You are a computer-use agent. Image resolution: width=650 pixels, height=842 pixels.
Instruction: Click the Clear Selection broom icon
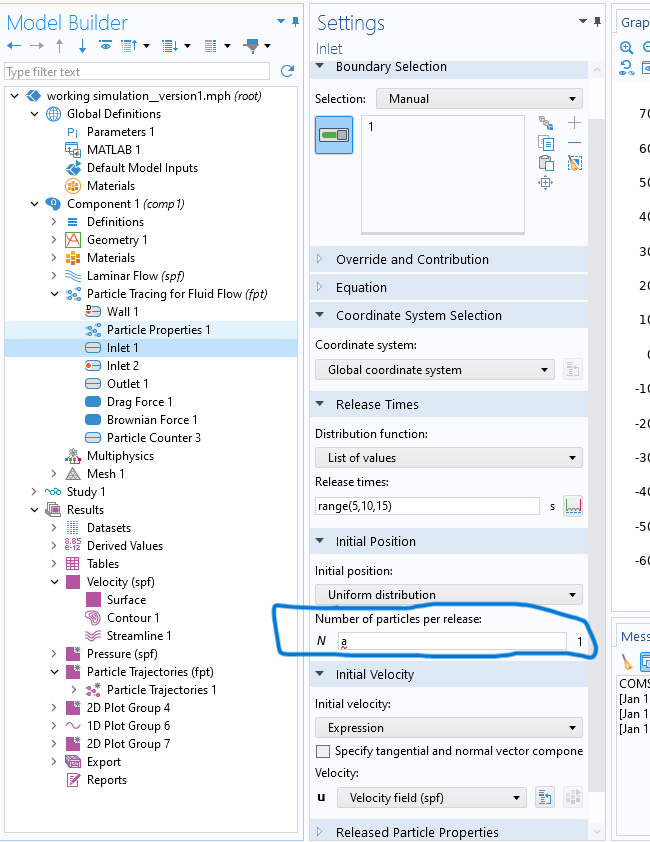click(575, 163)
